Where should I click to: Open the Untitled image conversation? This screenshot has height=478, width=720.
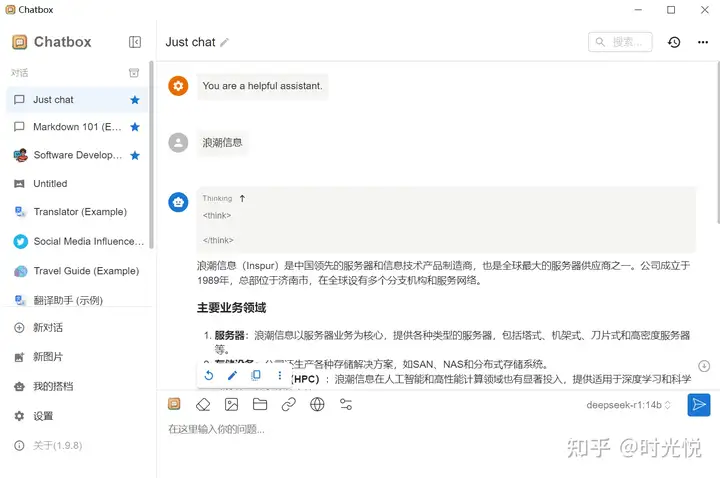tap(77, 184)
